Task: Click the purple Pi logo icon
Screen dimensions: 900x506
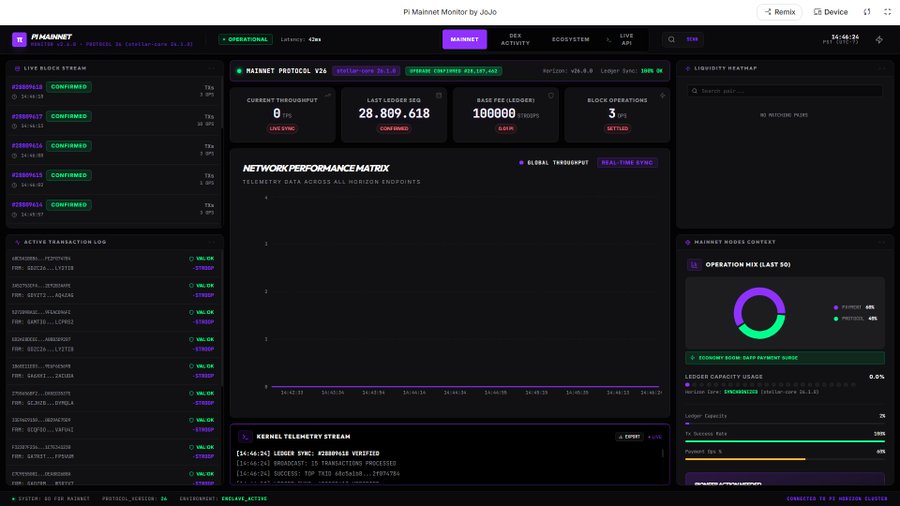Action: pos(19,40)
